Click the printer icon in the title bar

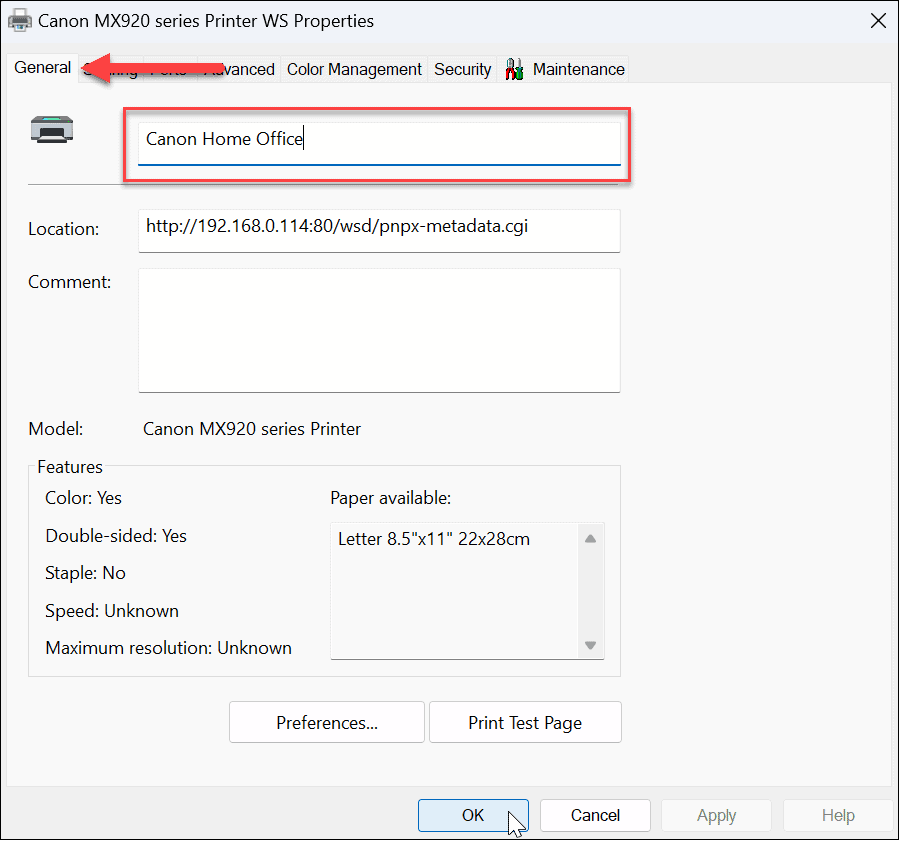20,20
